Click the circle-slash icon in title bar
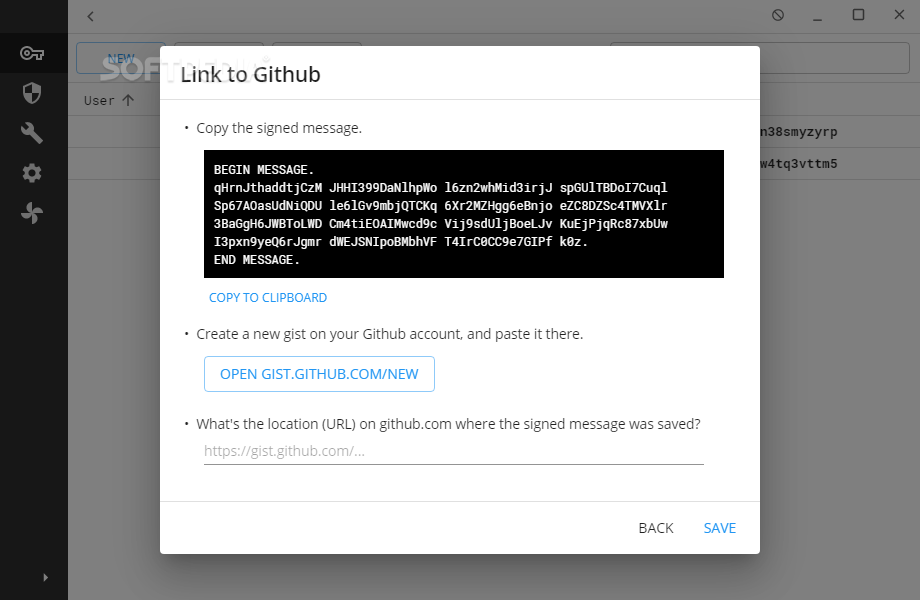 (x=778, y=15)
